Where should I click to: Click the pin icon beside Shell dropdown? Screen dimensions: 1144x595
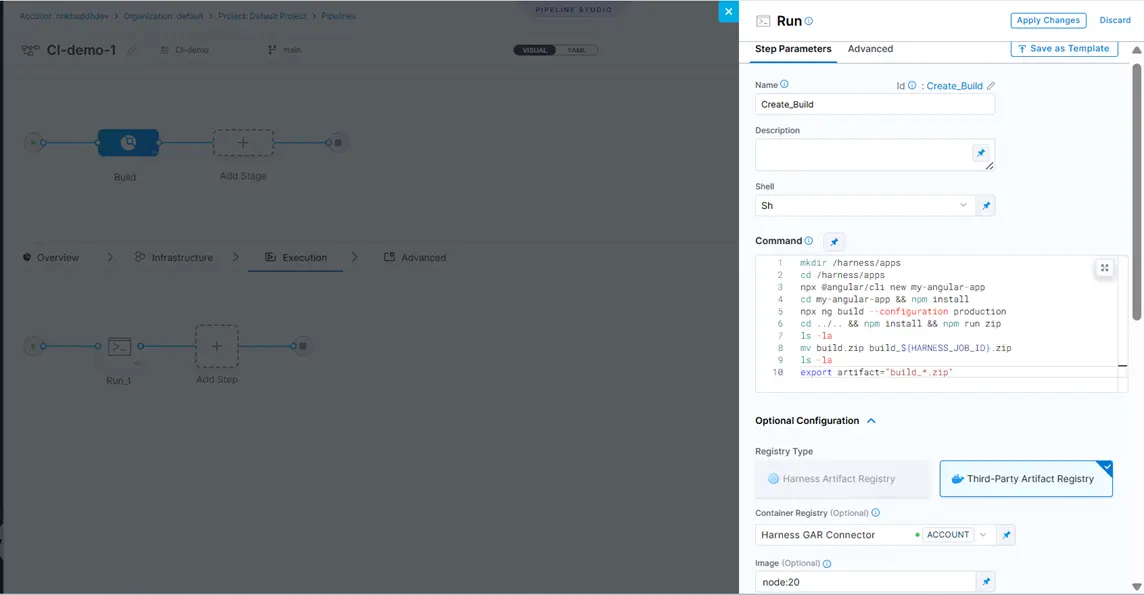[986, 206]
